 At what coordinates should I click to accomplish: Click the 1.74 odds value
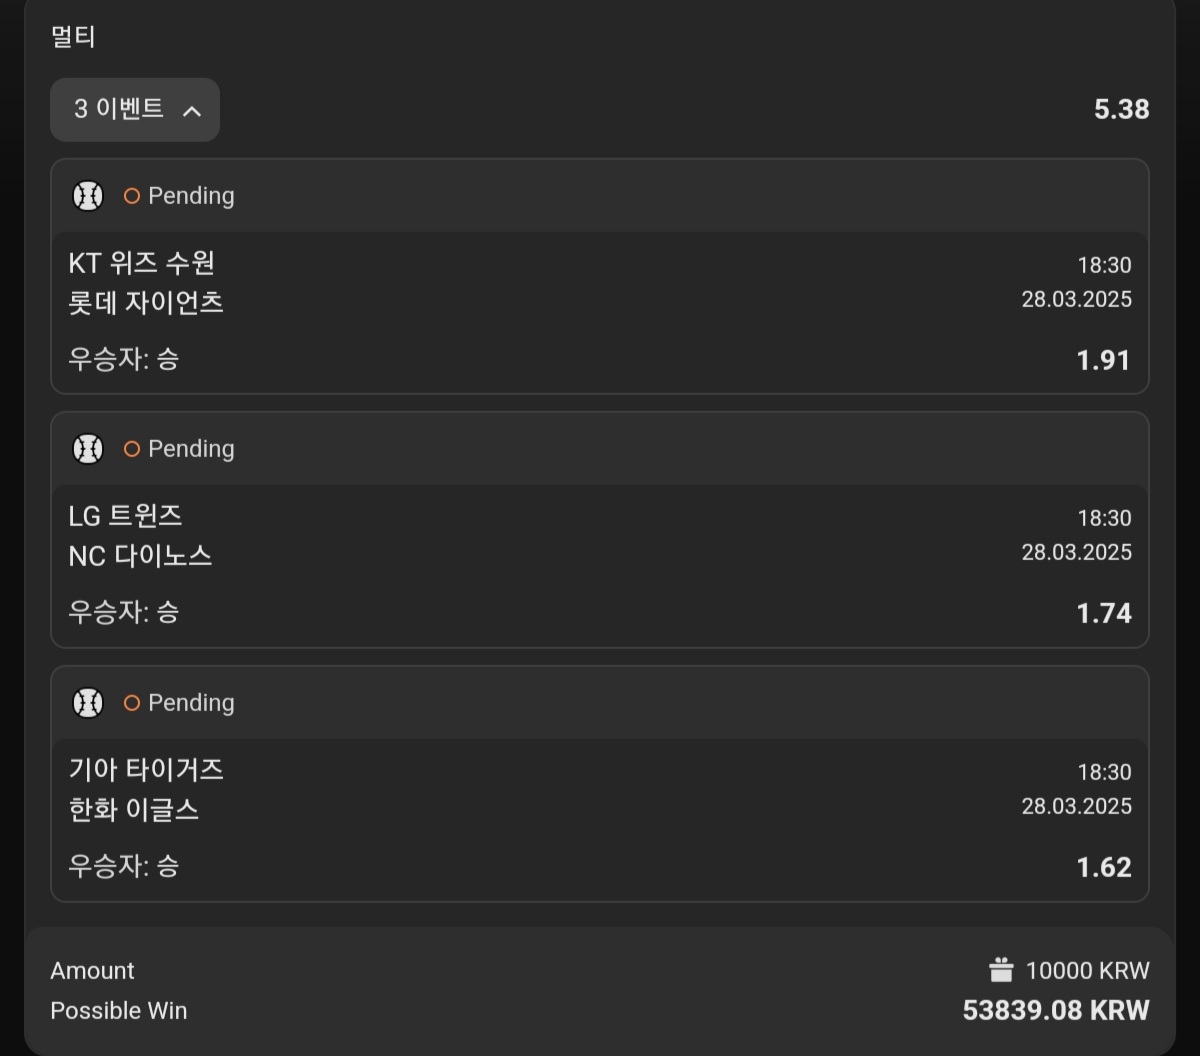point(1104,613)
